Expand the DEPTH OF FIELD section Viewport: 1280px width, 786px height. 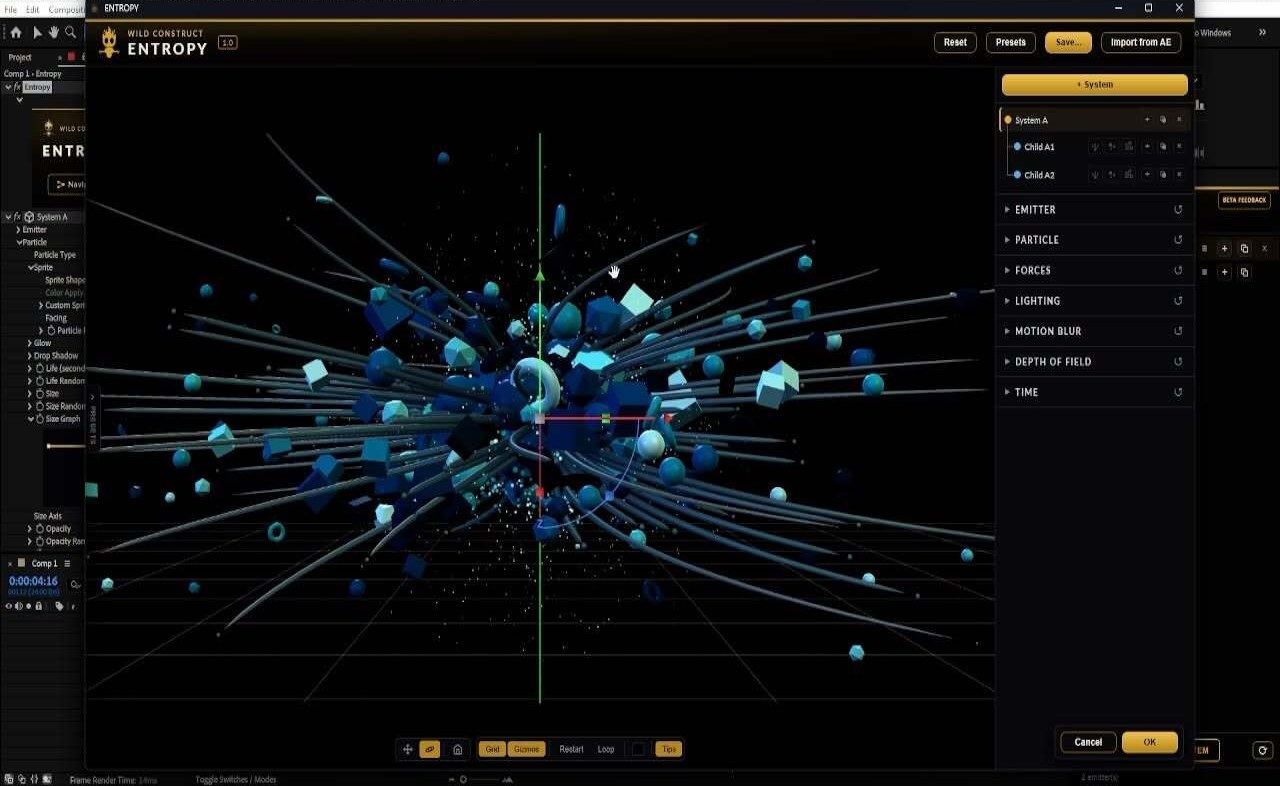(1095, 362)
